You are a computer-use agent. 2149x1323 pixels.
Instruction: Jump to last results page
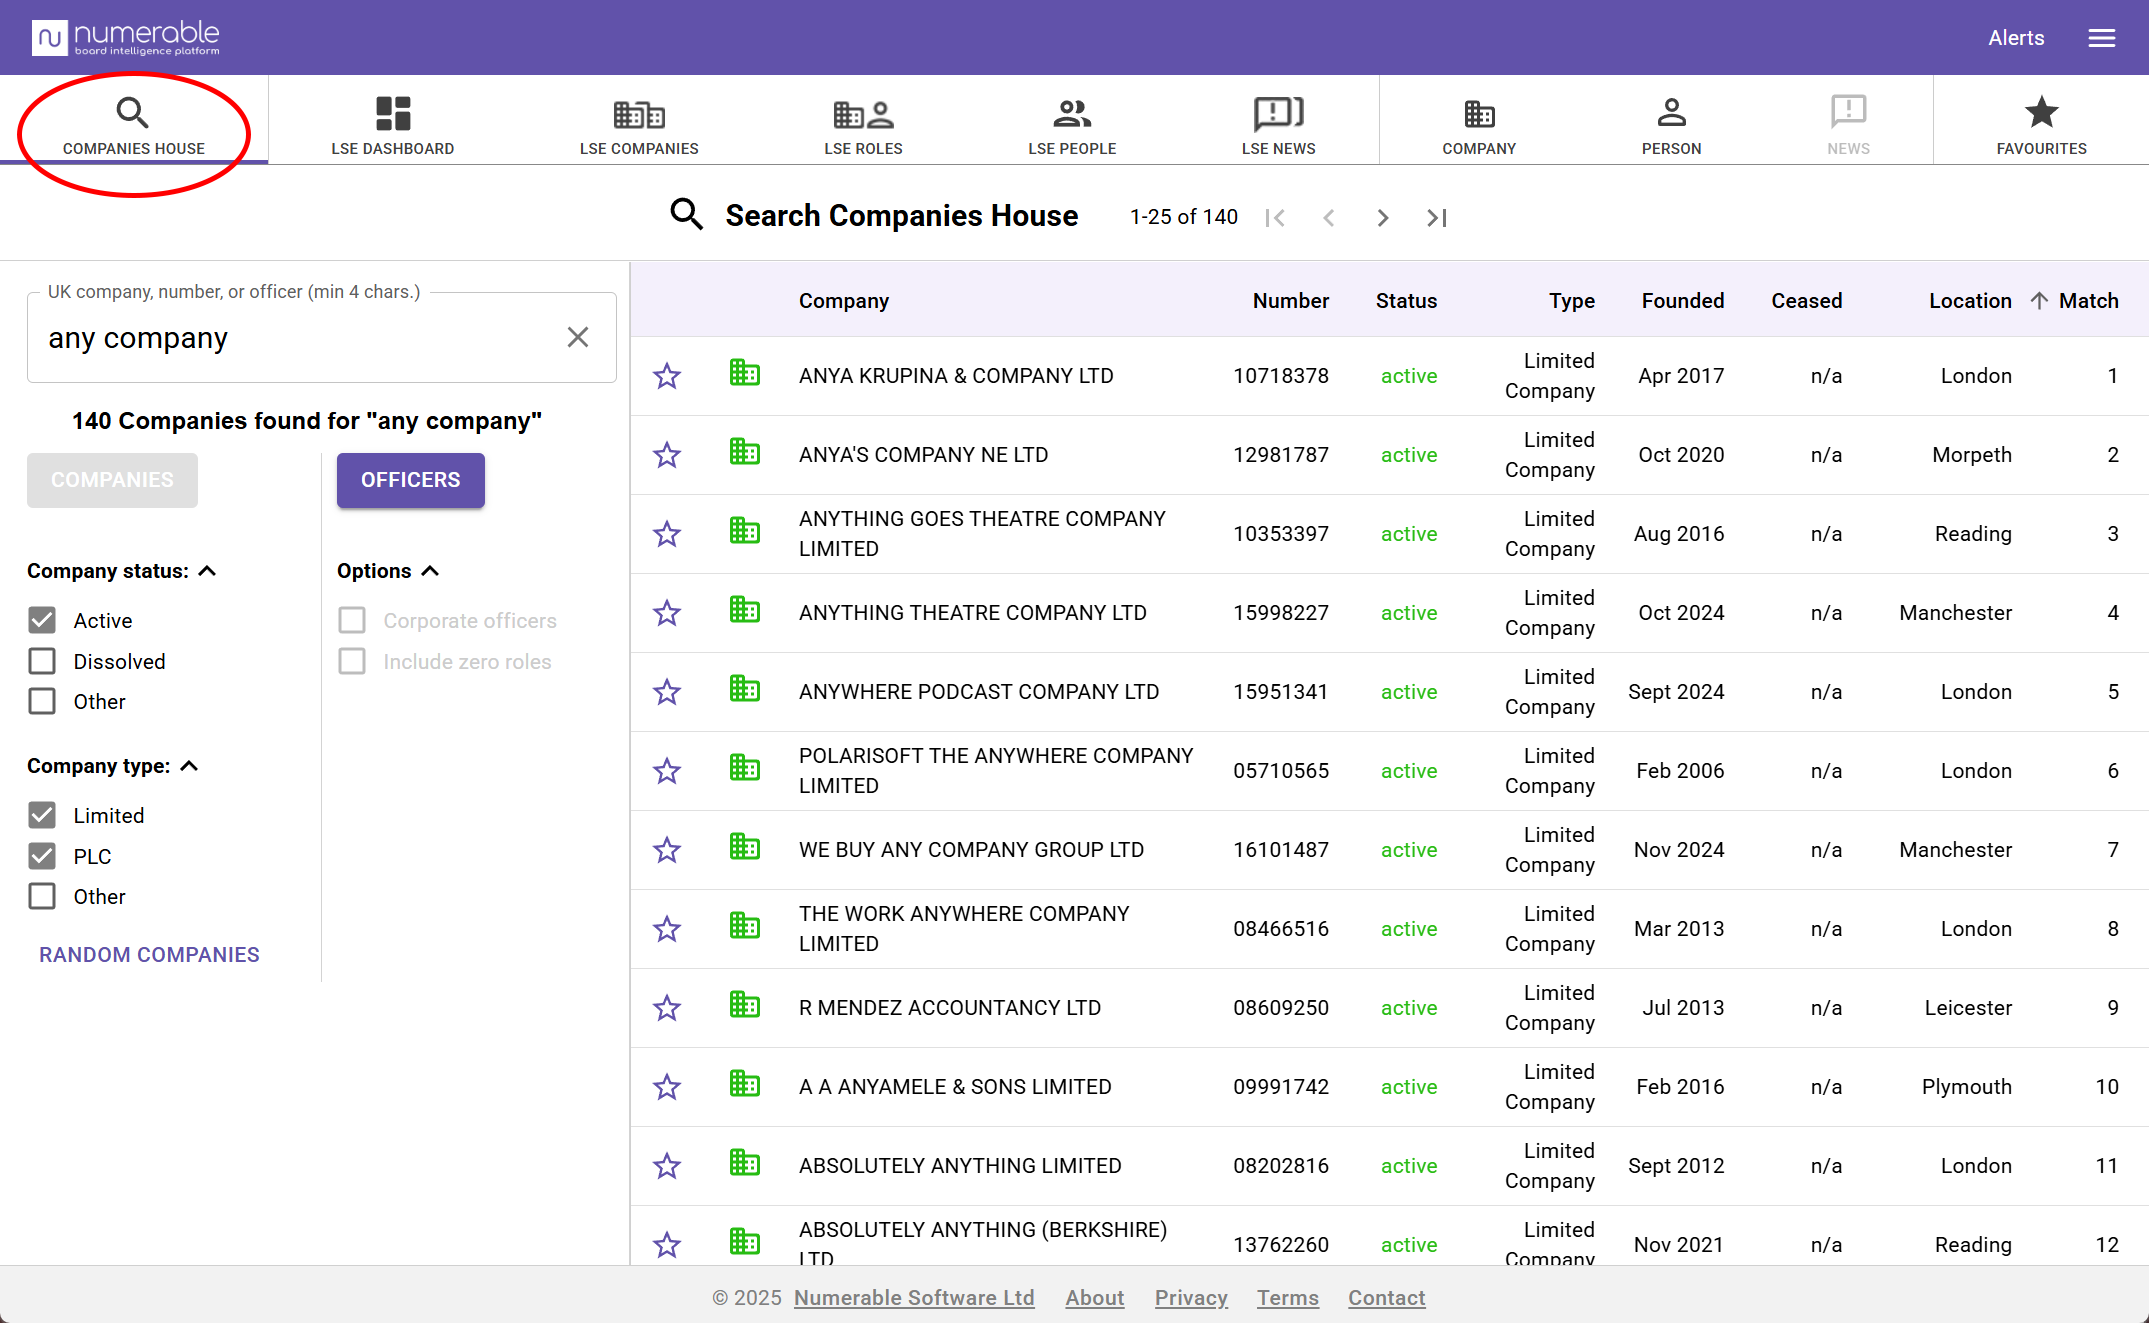coord(1436,218)
